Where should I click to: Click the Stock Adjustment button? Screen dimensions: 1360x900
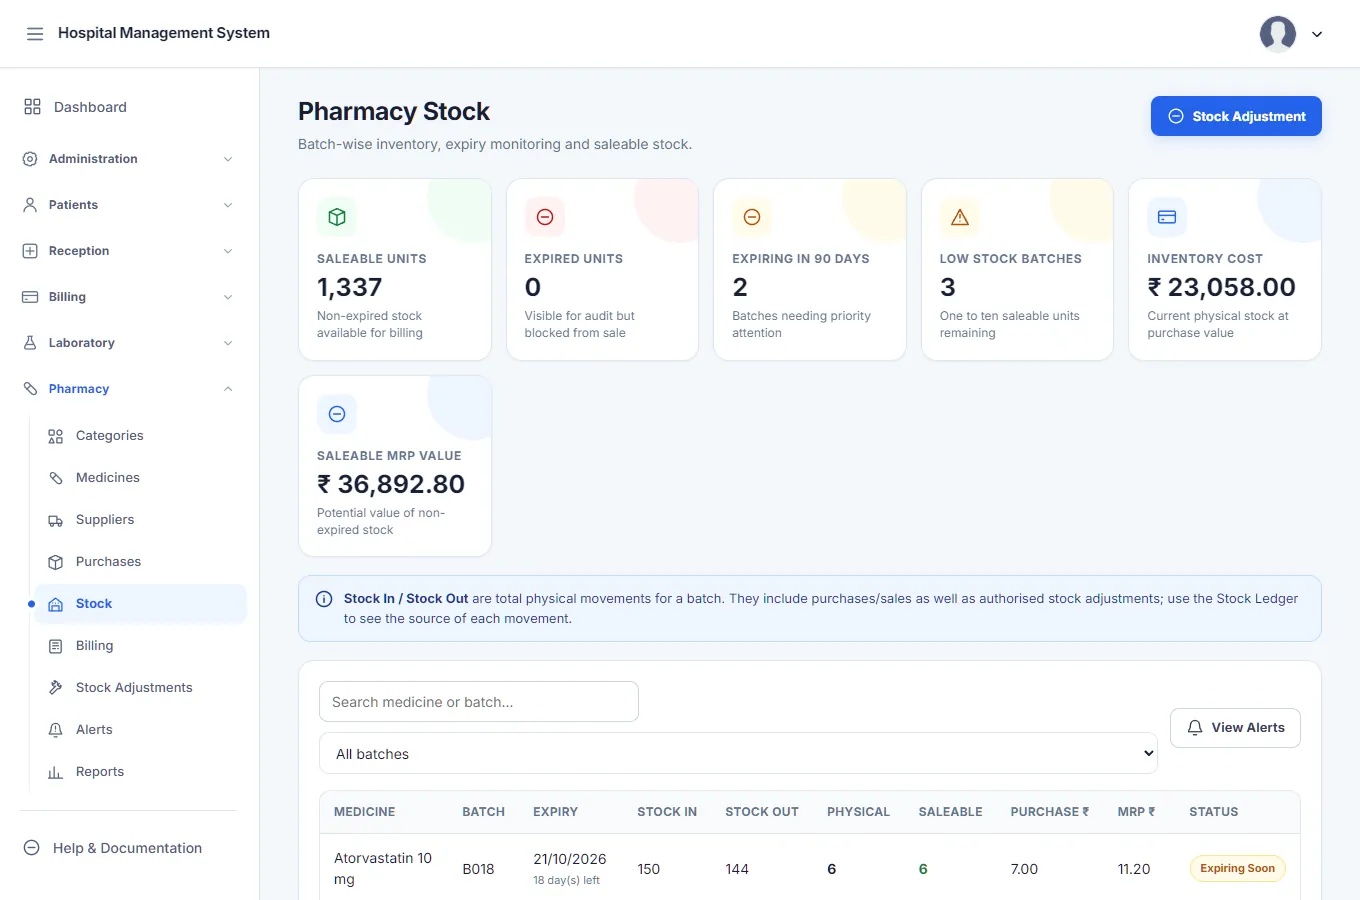(1236, 116)
